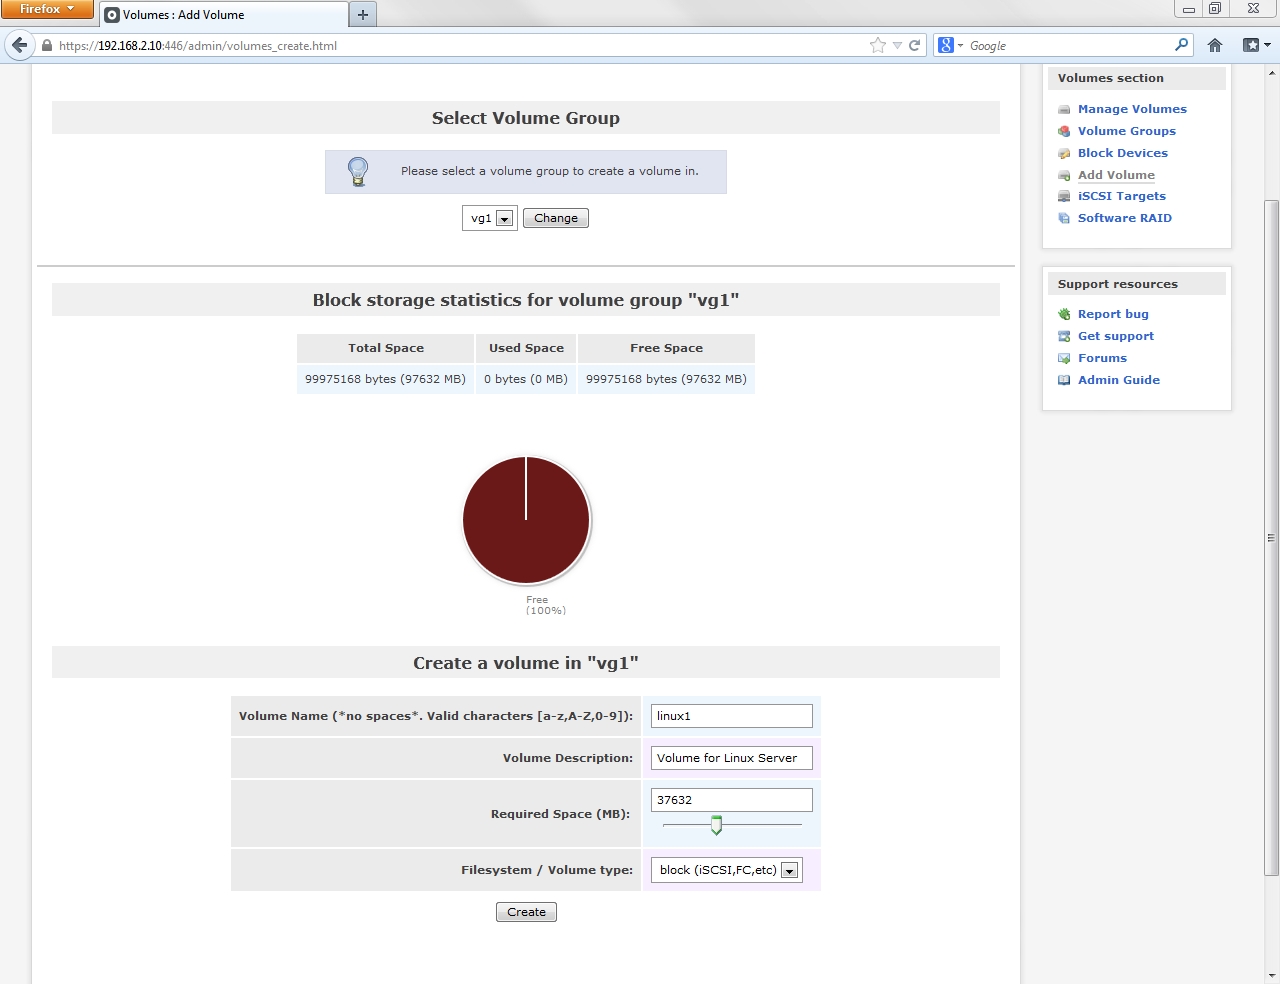Click the Volume Name input field
This screenshot has height=984, width=1280.
(x=731, y=716)
